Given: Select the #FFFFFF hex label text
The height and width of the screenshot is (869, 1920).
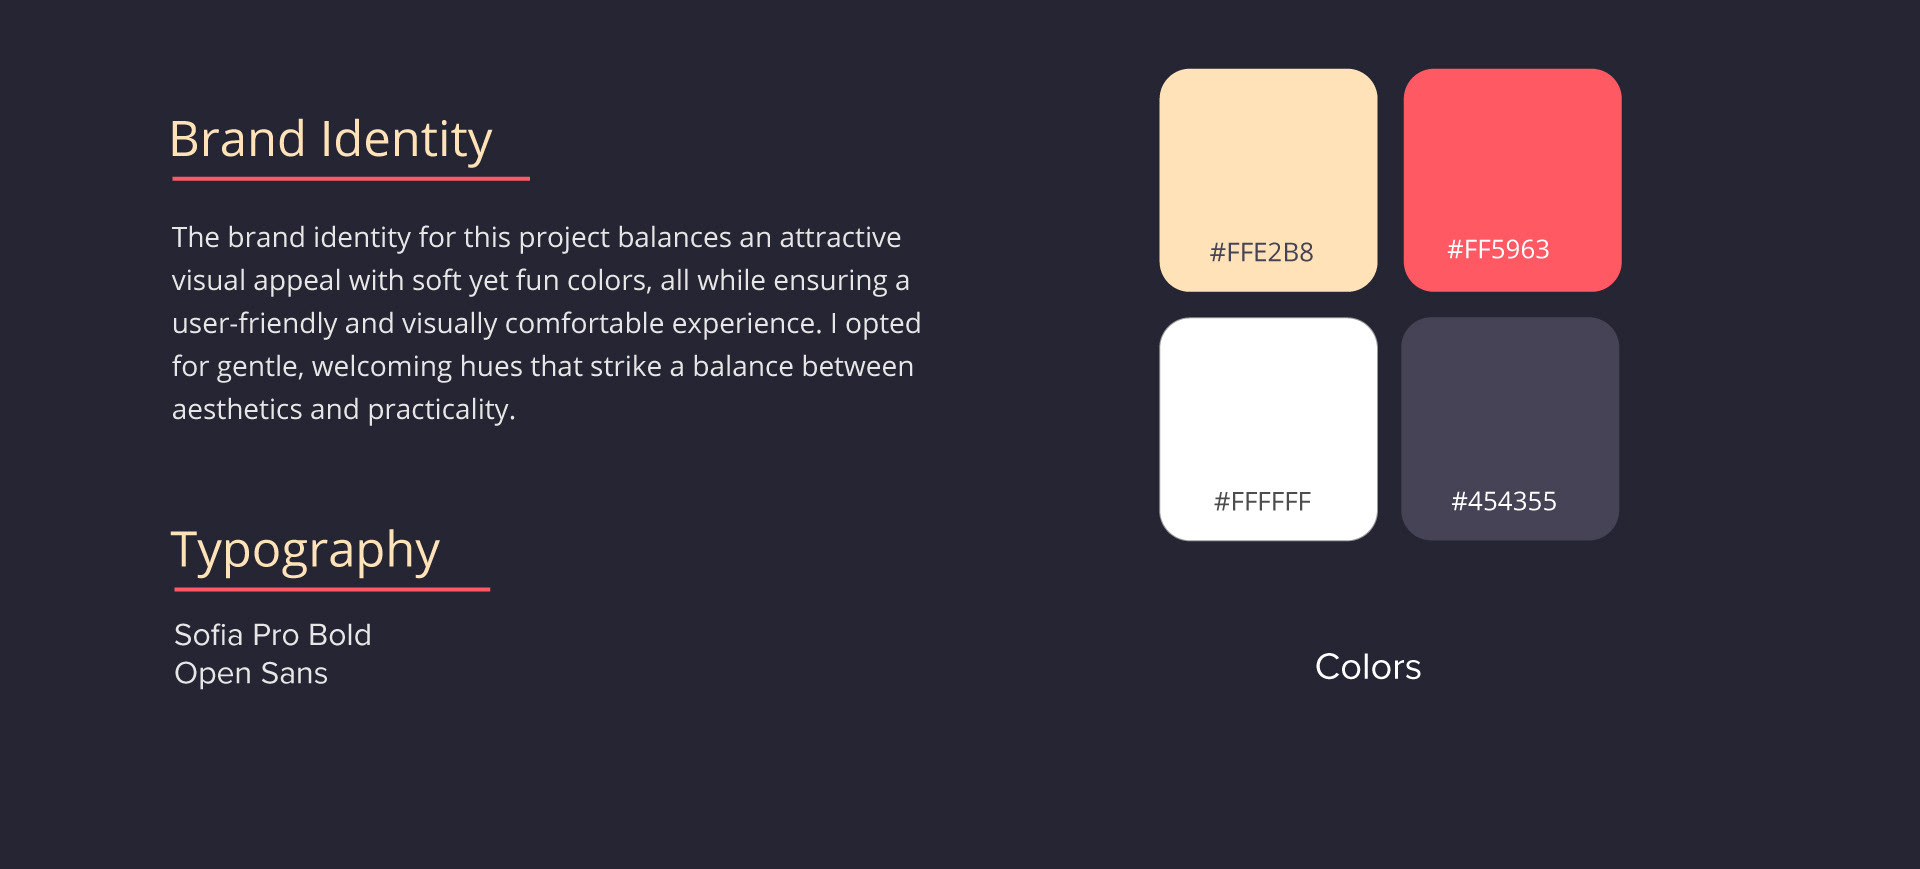Looking at the screenshot, I should pos(1262,502).
